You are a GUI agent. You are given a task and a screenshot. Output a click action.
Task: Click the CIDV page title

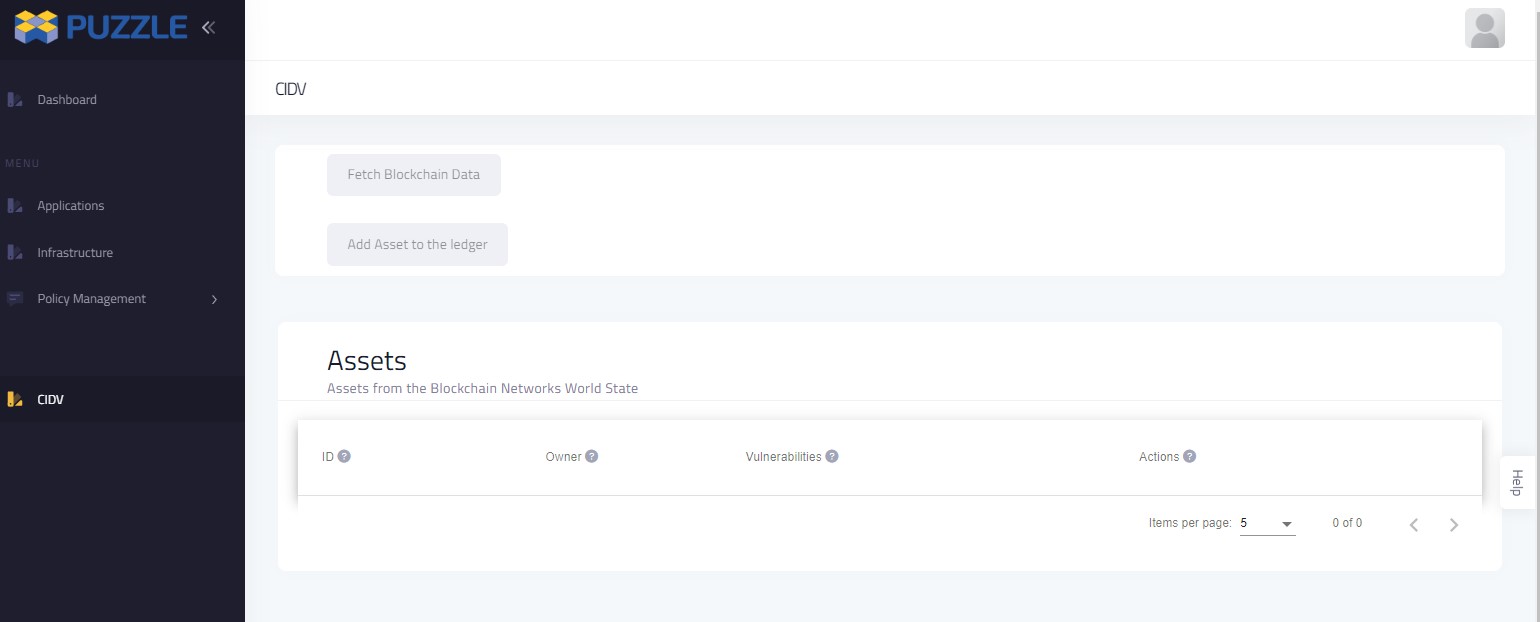pyautogui.click(x=290, y=89)
